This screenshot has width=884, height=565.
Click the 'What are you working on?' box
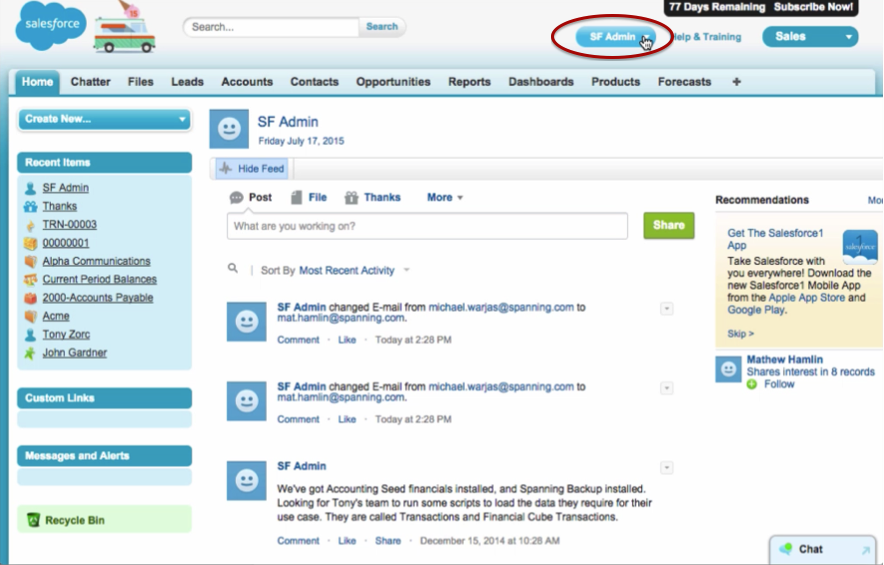[427, 226]
